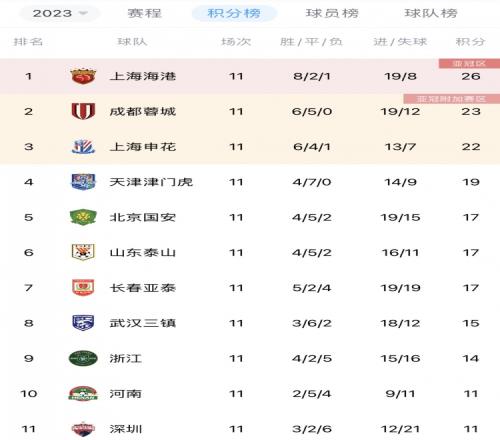Screen dimensions: 500x440
Task: Click the 天津津门虎 team badge
Action: 83,182
